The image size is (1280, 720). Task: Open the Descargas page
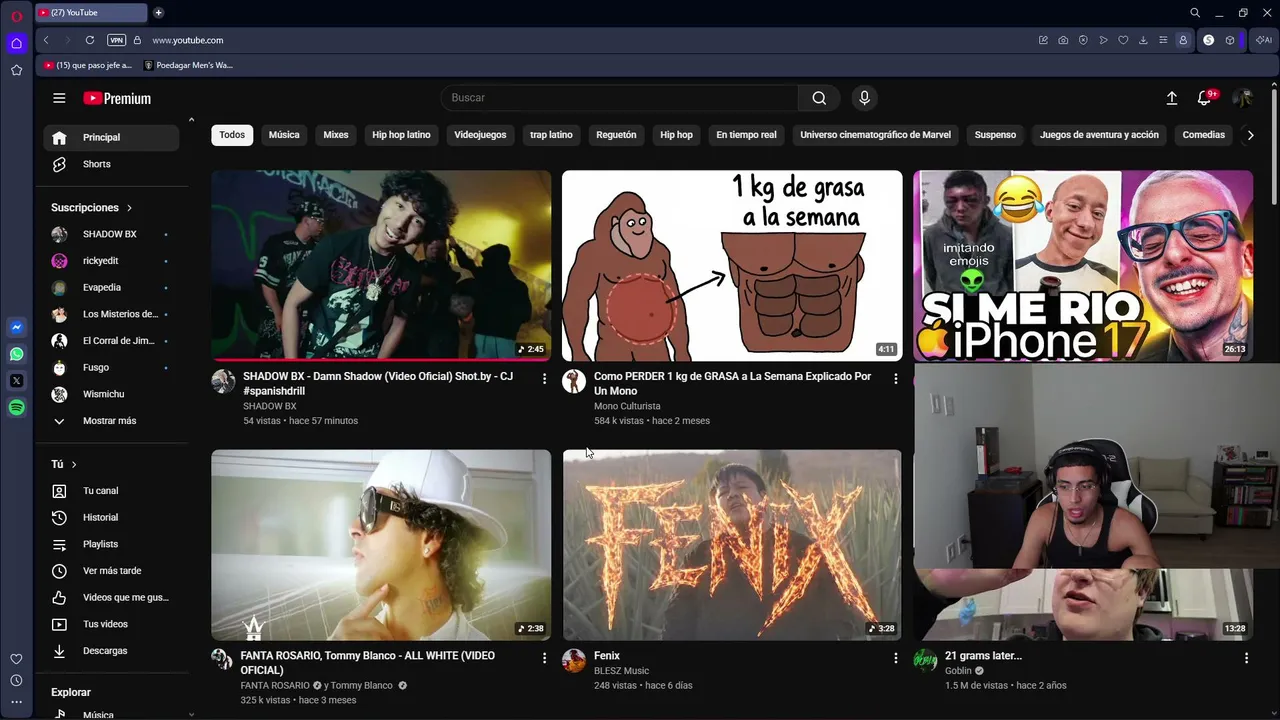pyautogui.click(x=111, y=651)
